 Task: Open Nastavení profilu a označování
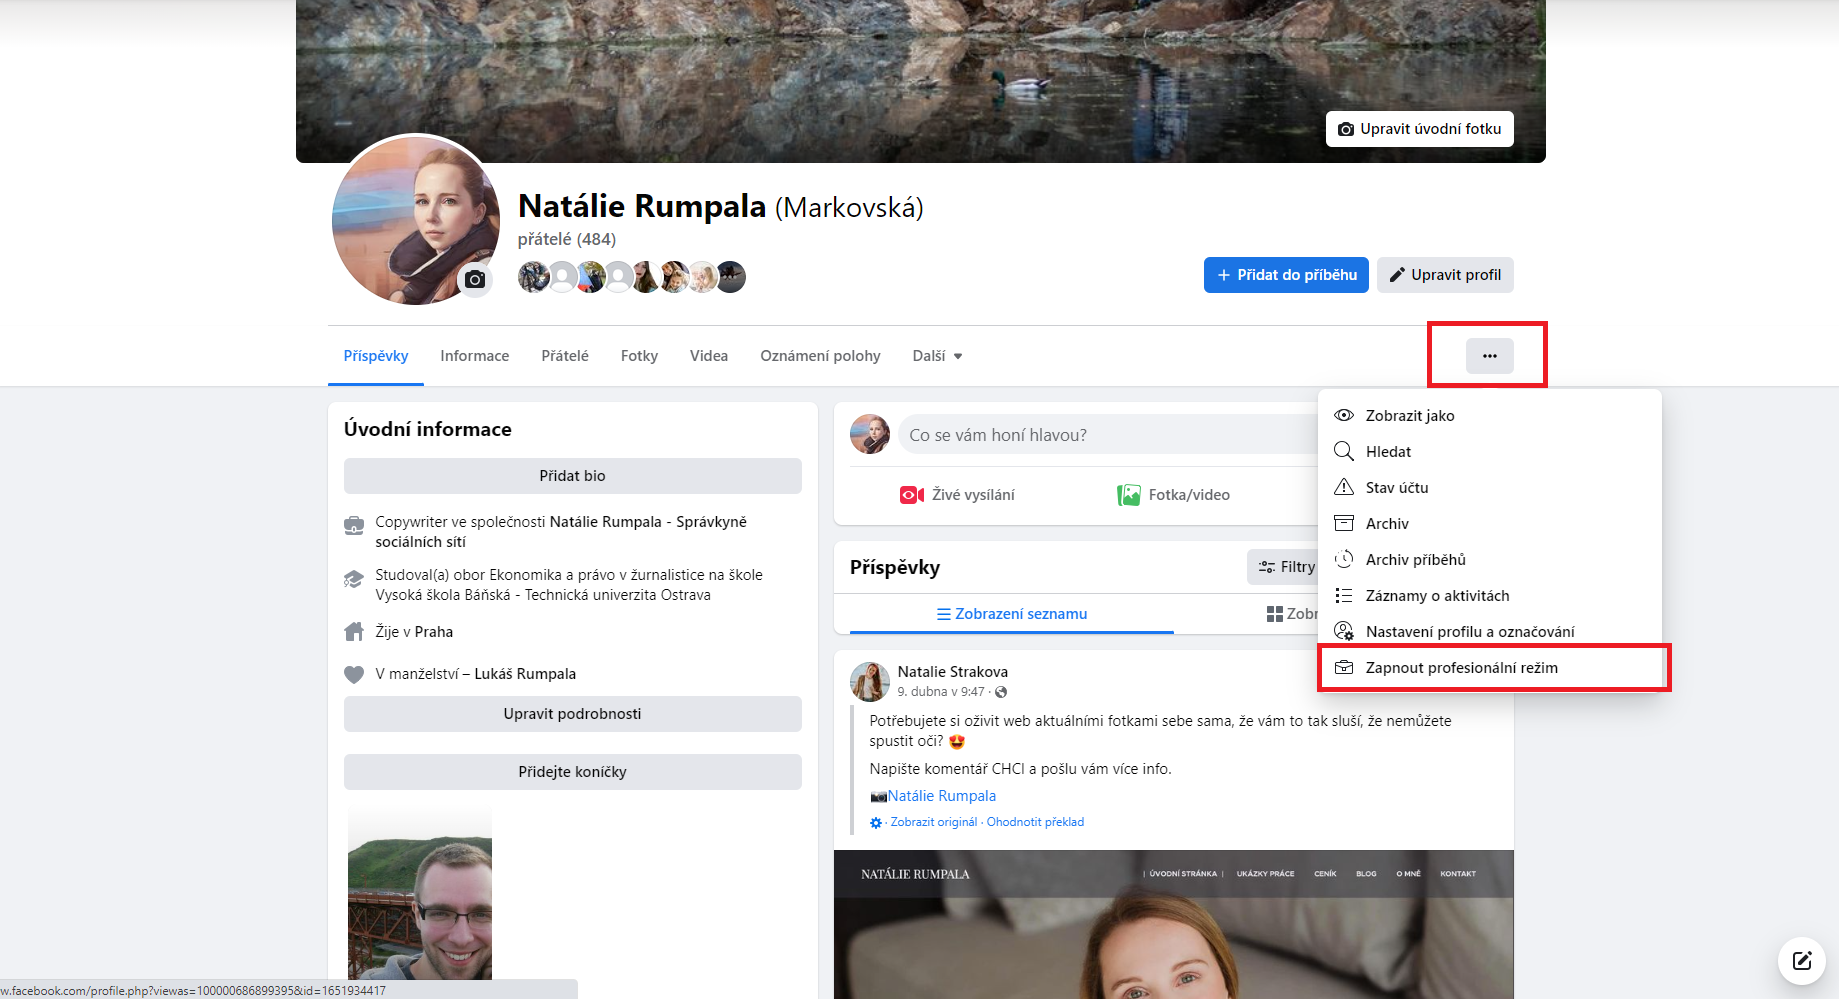(1490, 632)
